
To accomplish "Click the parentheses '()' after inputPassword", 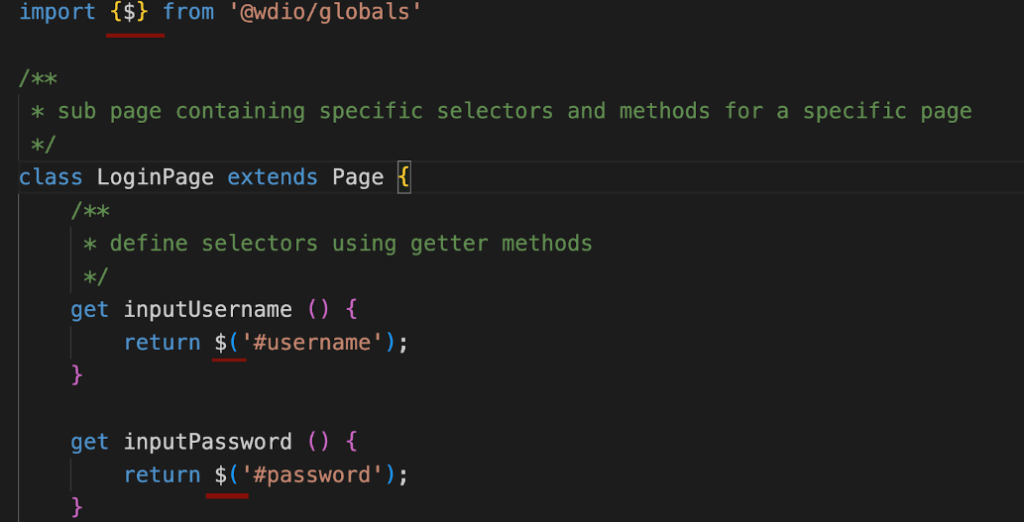I will click(x=318, y=442).
